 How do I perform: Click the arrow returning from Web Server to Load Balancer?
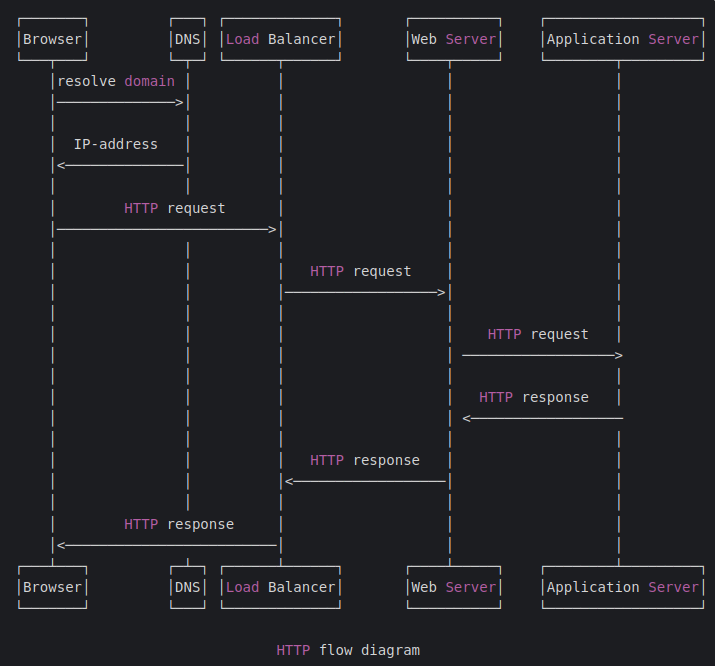365,481
